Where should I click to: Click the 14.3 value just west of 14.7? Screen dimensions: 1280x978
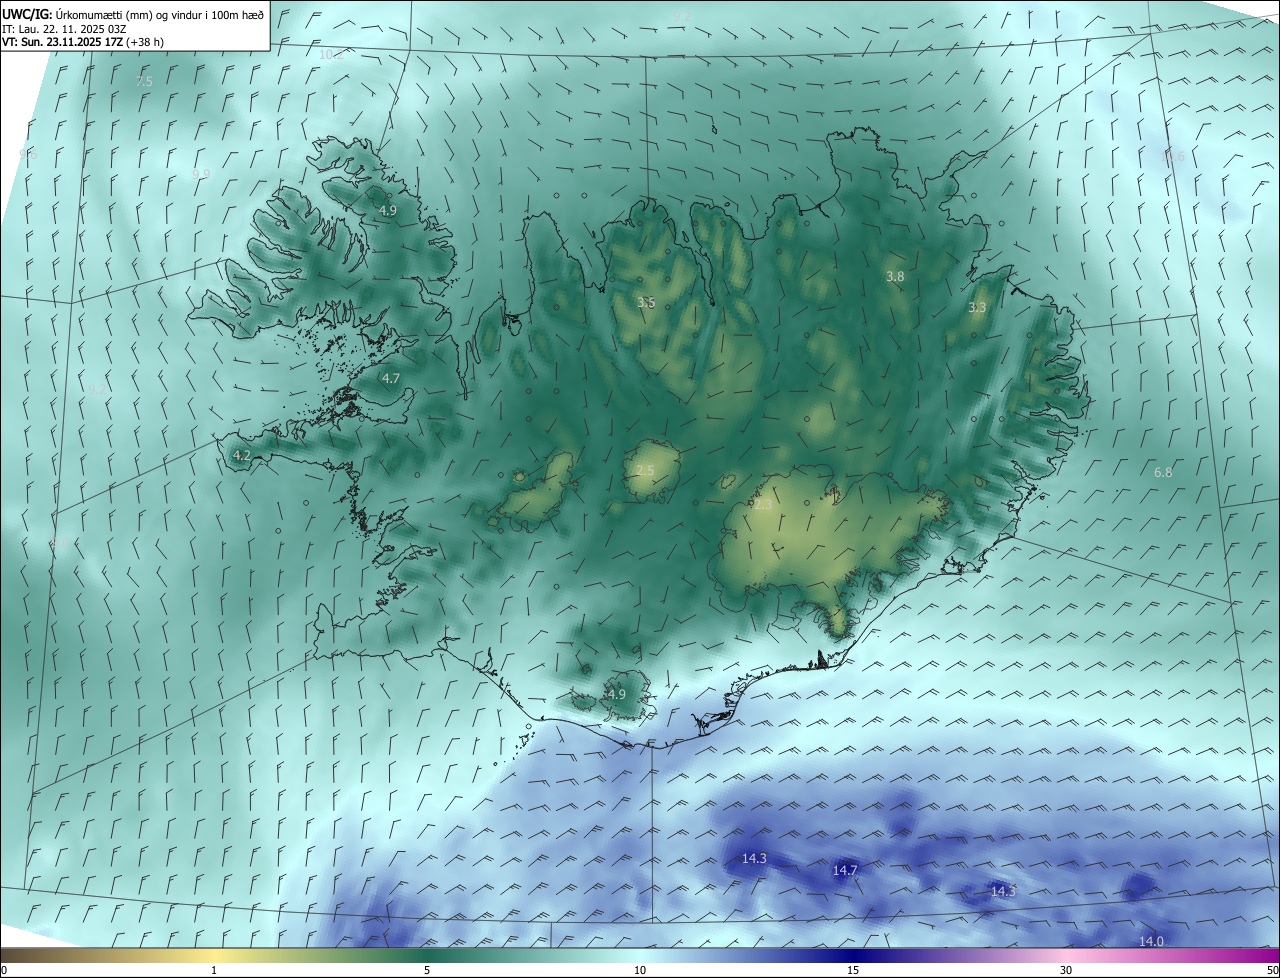coord(754,859)
